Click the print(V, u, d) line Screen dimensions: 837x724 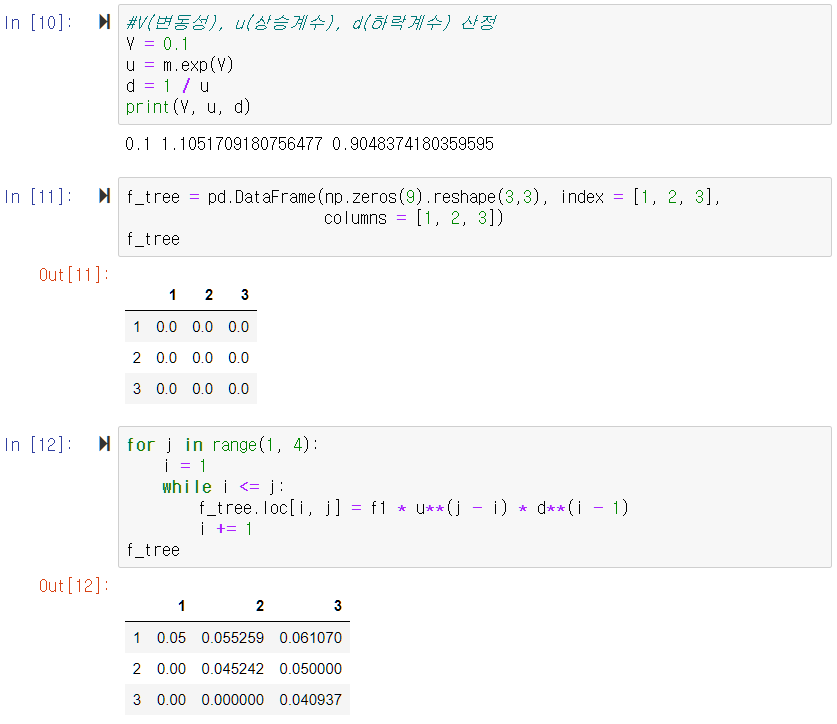(x=188, y=107)
